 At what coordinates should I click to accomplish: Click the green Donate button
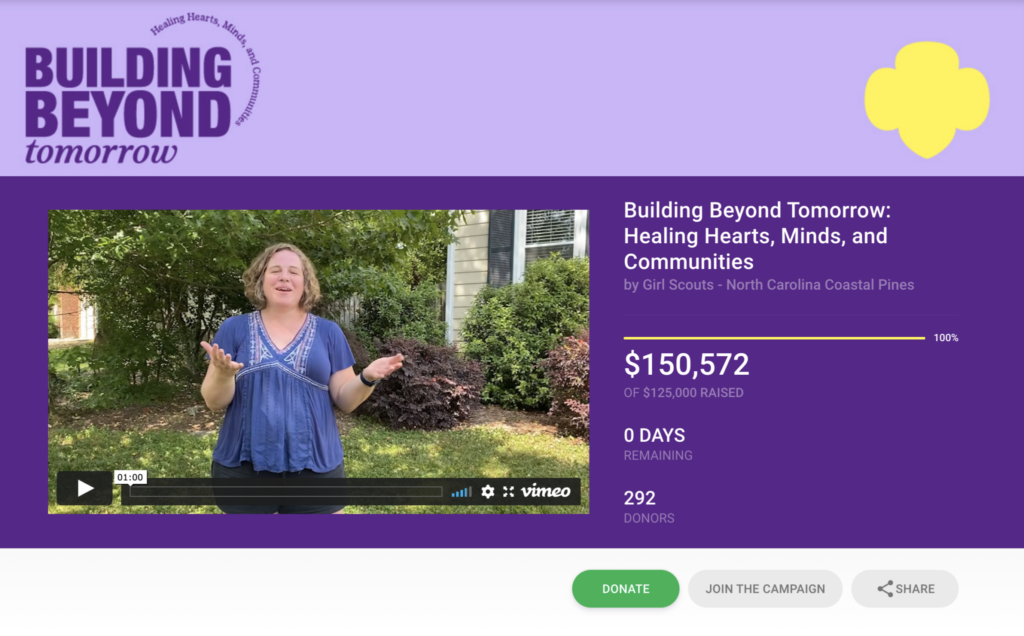tap(626, 589)
